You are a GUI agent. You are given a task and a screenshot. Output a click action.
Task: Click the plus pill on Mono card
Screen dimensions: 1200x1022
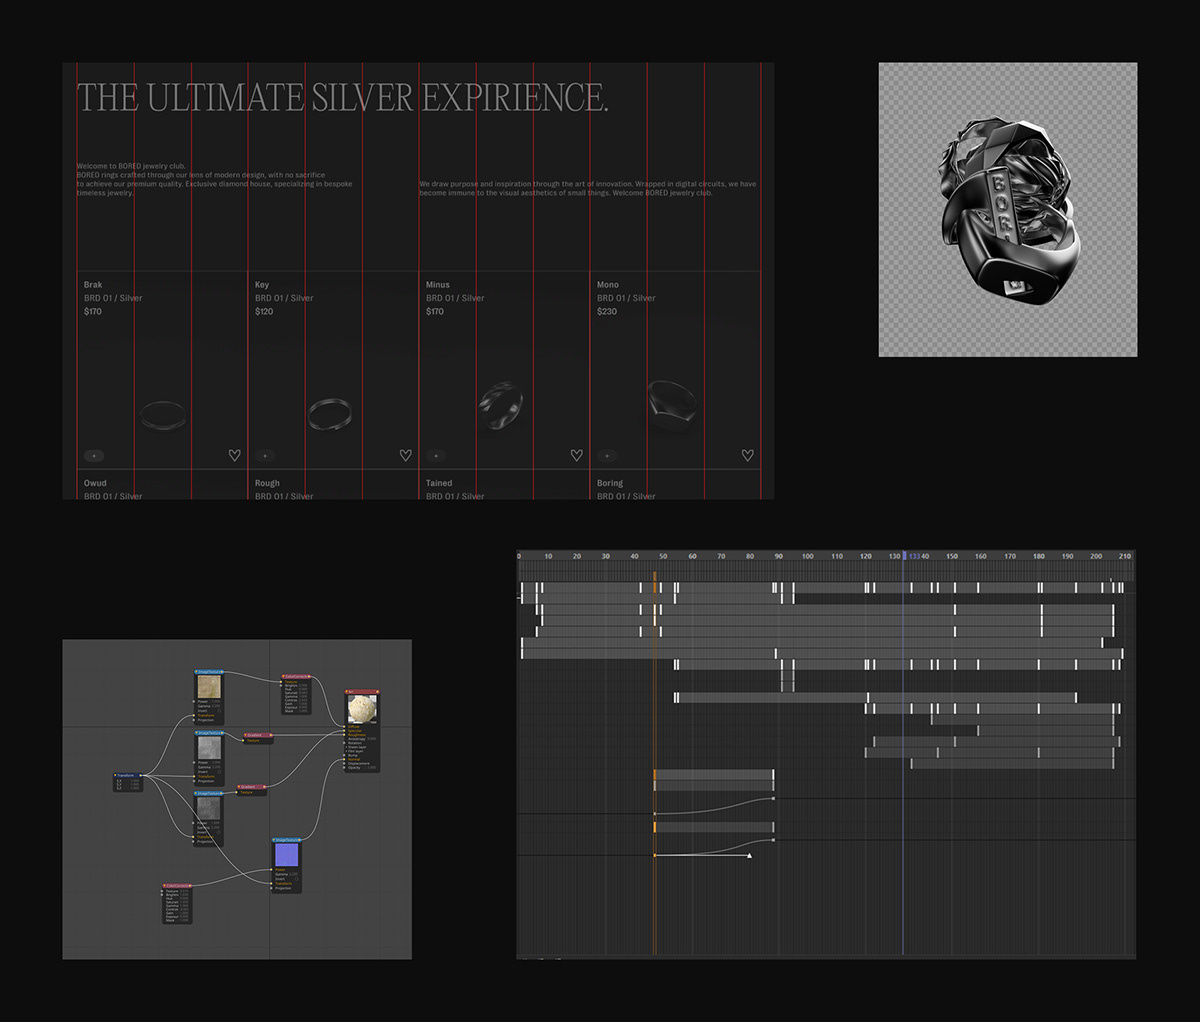click(607, 456)
